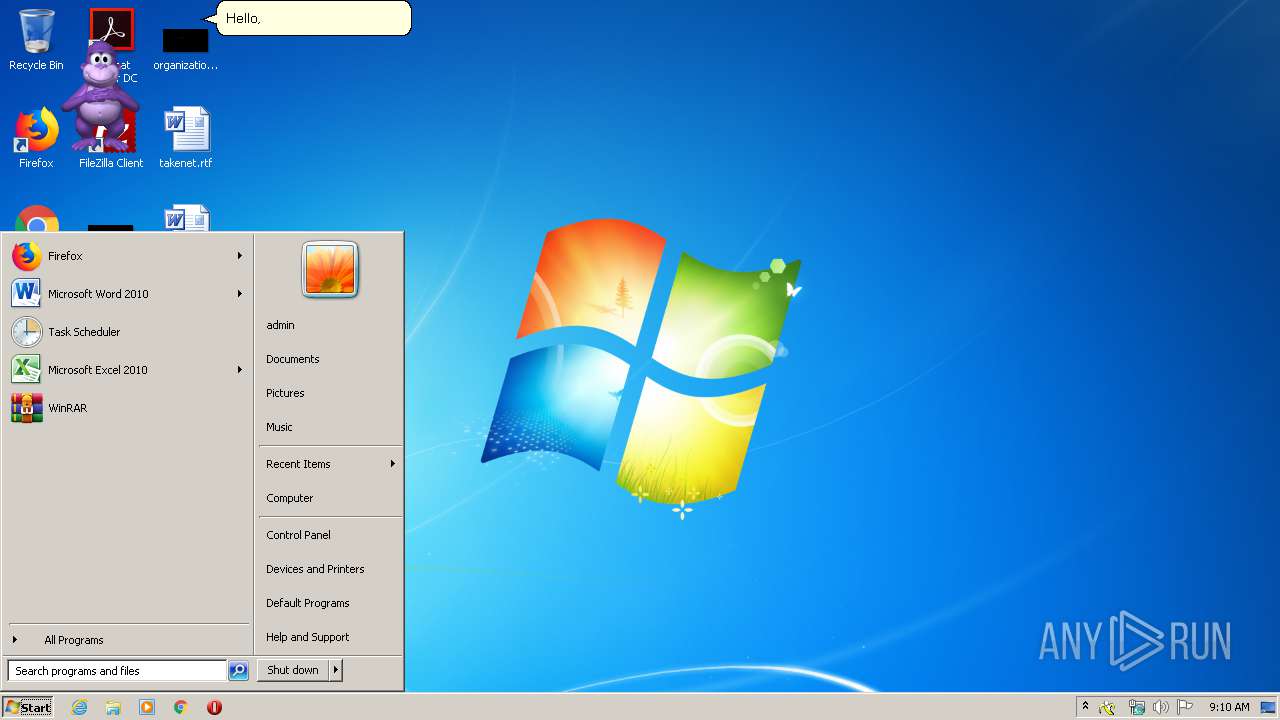Click the Start button on the taskbar
Image resolution: width=1280 pixels, height=720 pixels.
point(28,707)
